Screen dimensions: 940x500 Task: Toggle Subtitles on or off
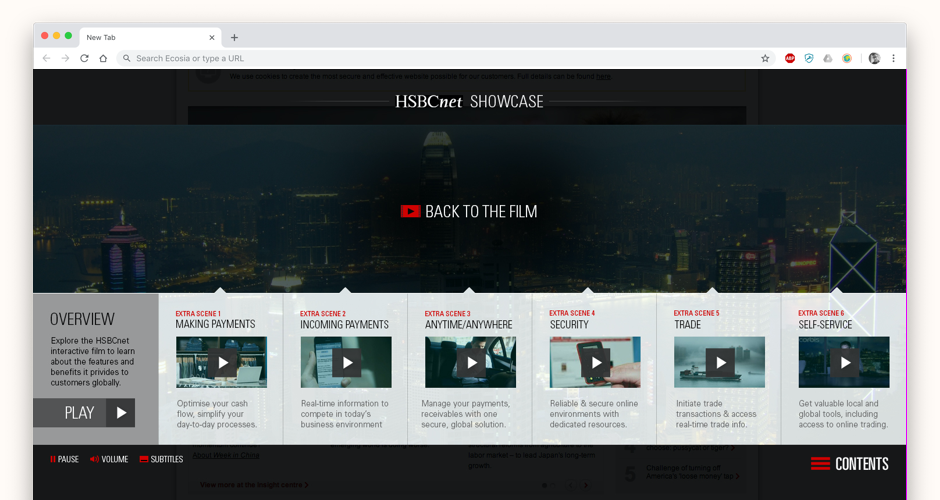click(161, 459)
